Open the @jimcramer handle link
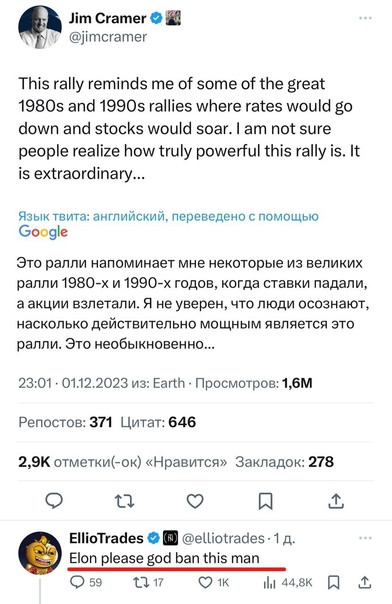392x604 pixels. [108, 37]
